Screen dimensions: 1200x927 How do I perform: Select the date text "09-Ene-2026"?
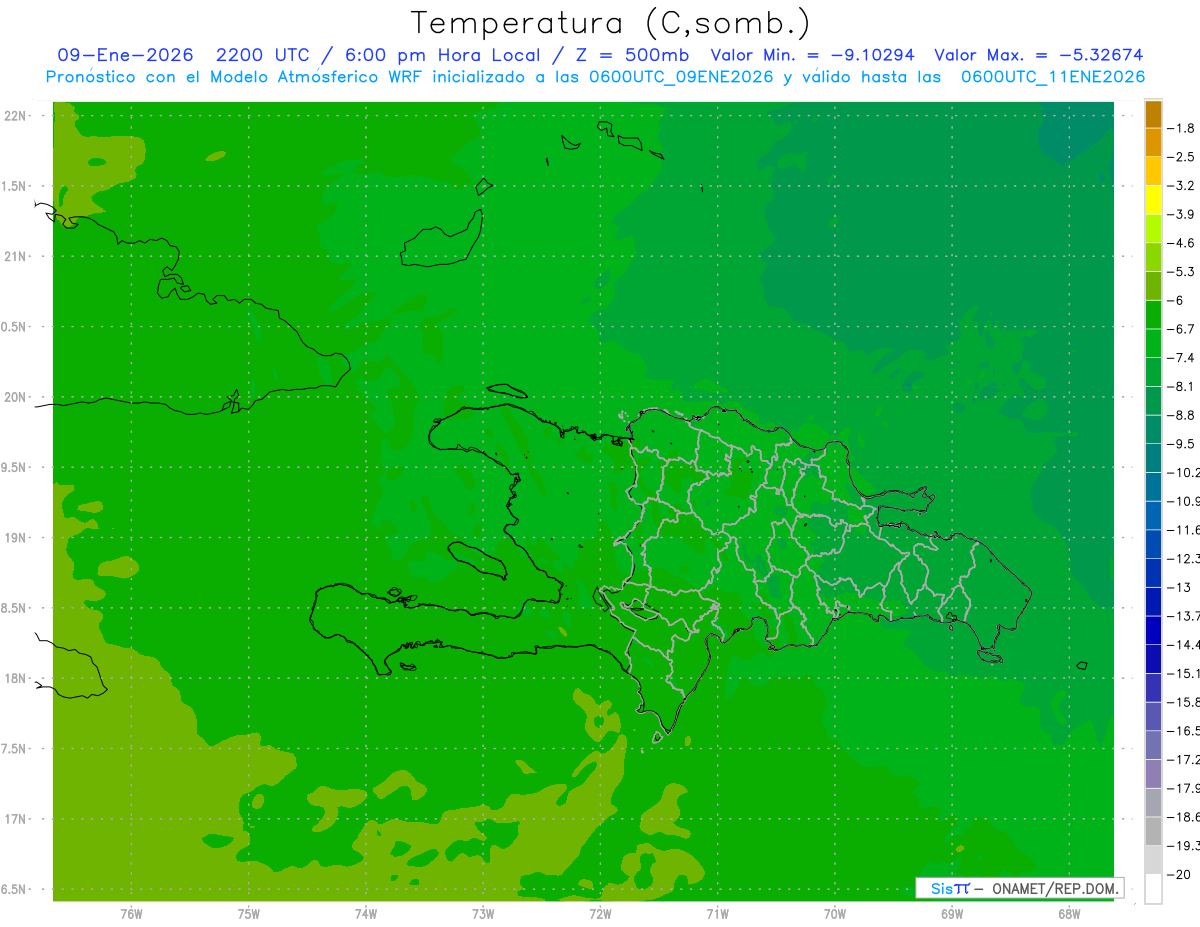(126, 56)
